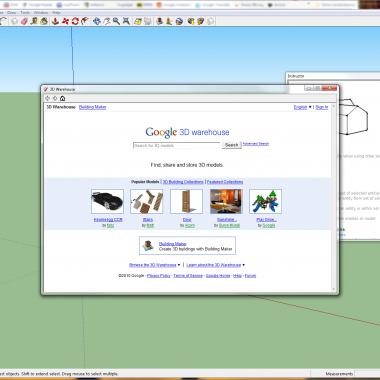Click the Search button
This screenshot has width=380, height=380.
(231, 145)
